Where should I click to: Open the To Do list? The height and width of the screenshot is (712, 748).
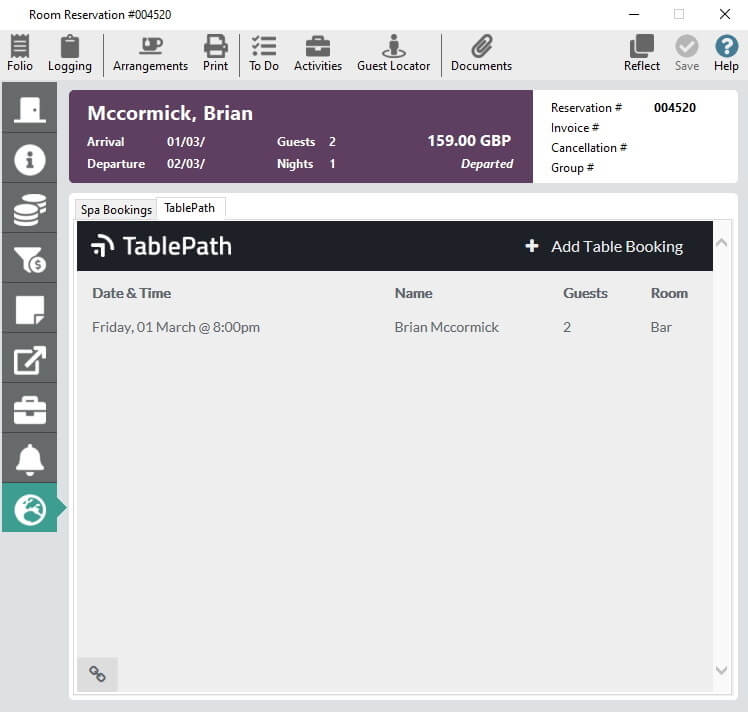(264, 52)
